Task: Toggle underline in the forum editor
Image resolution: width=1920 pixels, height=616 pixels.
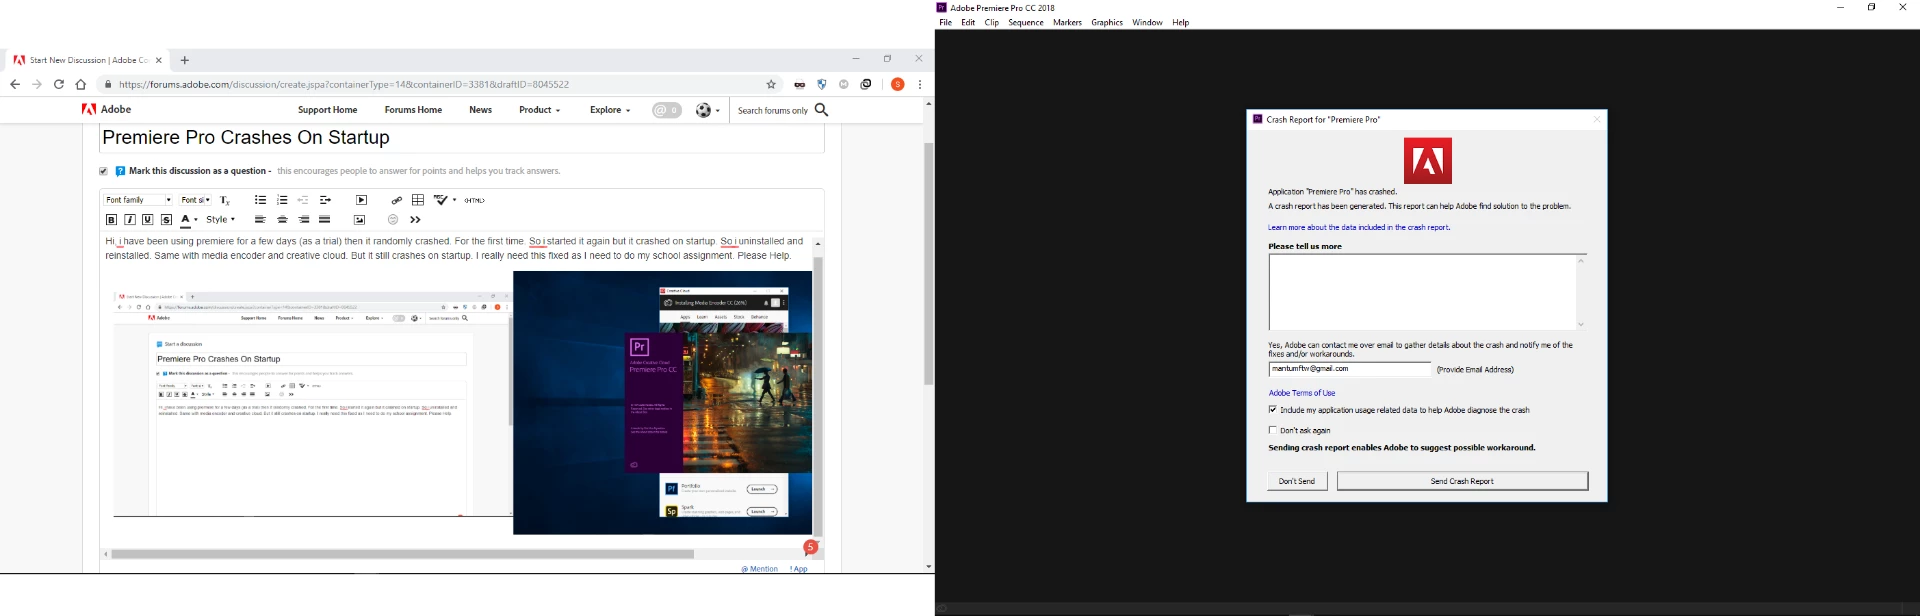Action: pyautogui.click(x=148, y=220)
